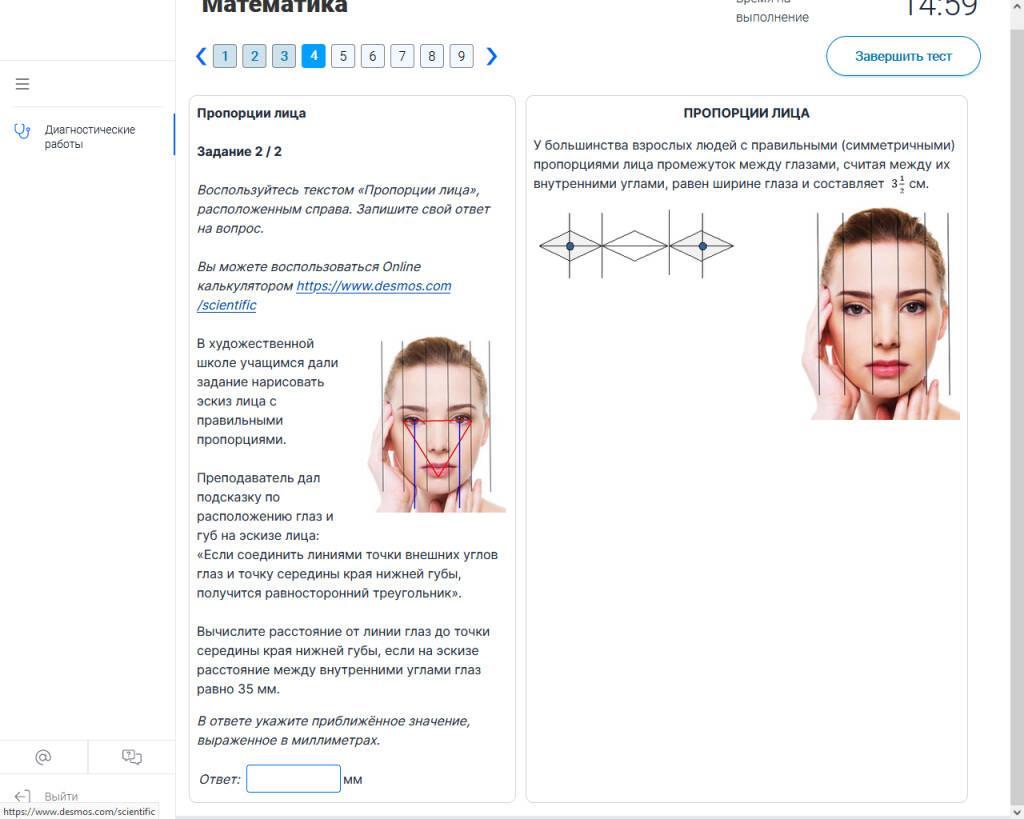
Task: Select question 4
Action: coord(313,56)
